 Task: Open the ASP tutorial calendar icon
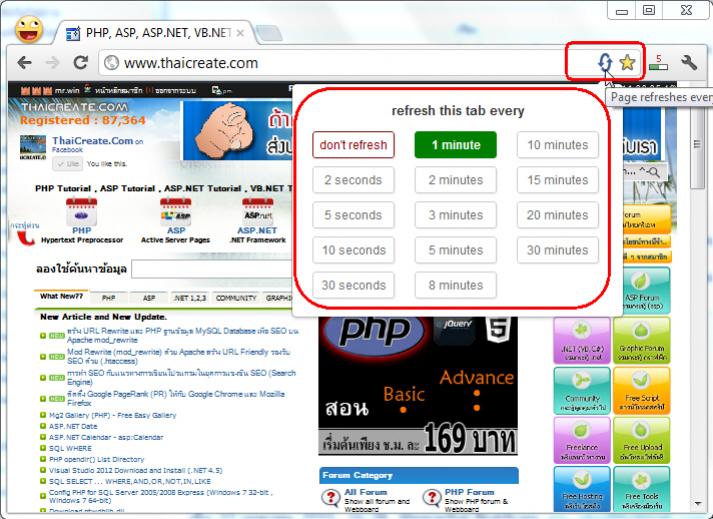coord(176,212)
